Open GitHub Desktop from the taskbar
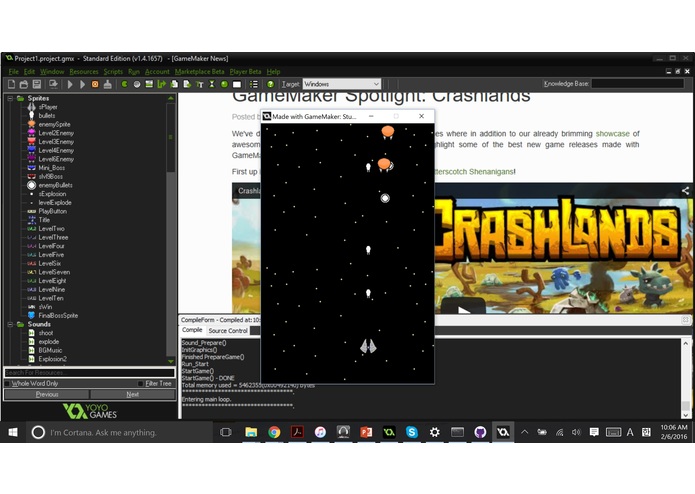Viewport: 695px width, 494px height. [x=480, y=432]
